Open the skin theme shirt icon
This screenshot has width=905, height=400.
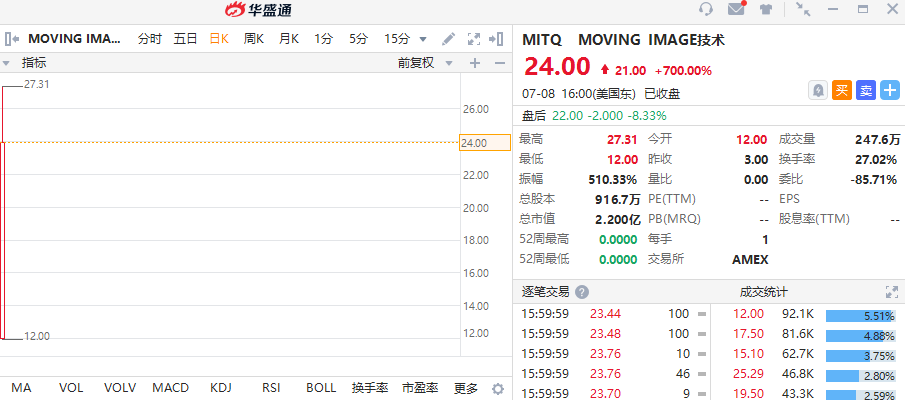[766, 9]
